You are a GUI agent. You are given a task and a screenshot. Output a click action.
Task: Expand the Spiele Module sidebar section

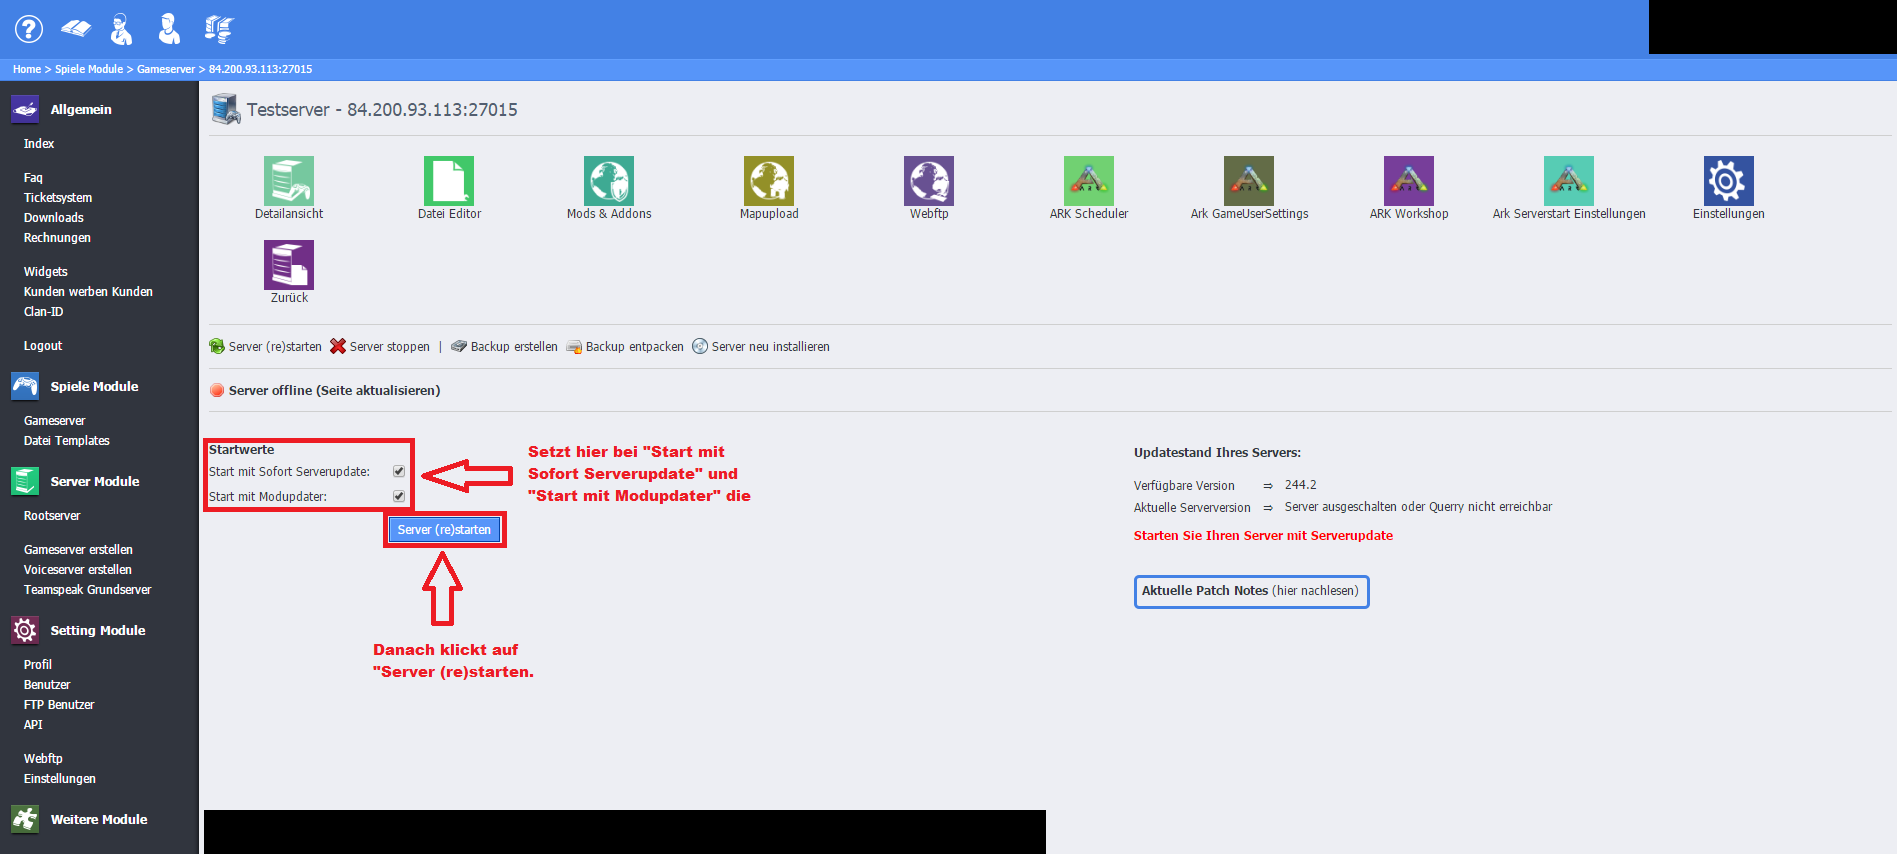[x=94, y=386]
